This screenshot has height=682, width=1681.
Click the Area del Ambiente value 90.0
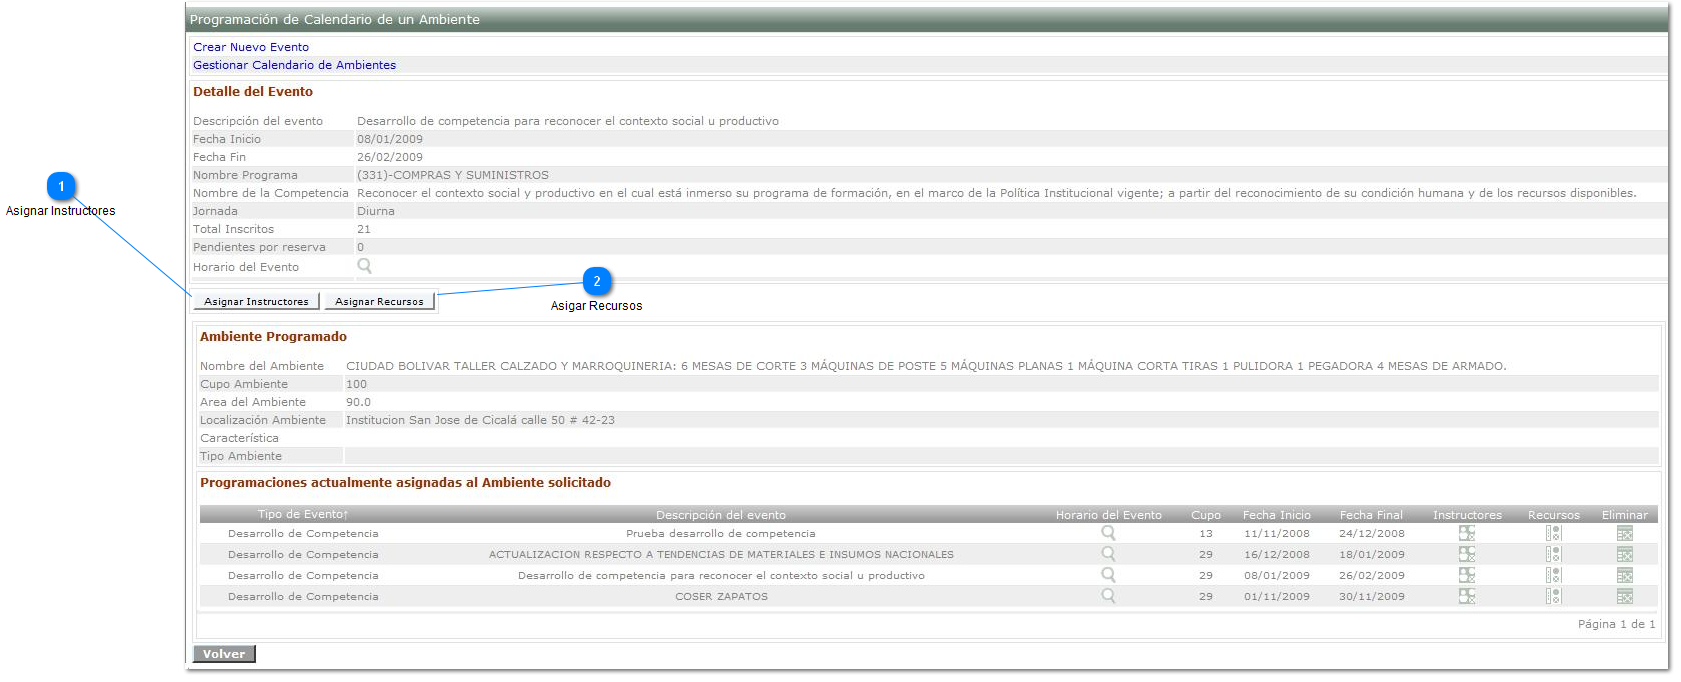(x=358, y=402)
